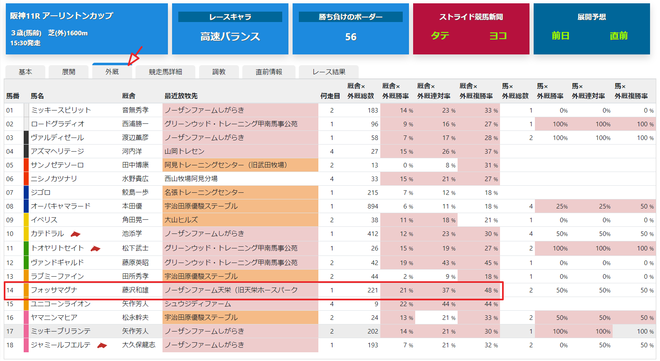
Task: Click horse name ラブミーファイン
Action: click(x=57, y=276)
